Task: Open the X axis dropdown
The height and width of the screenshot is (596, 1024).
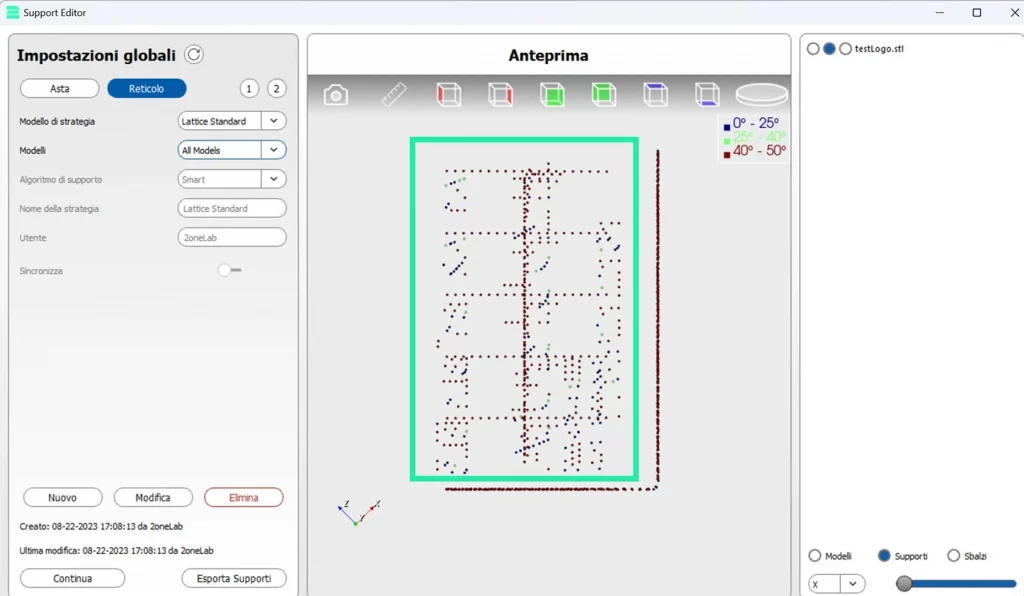Action: (837, 584)
